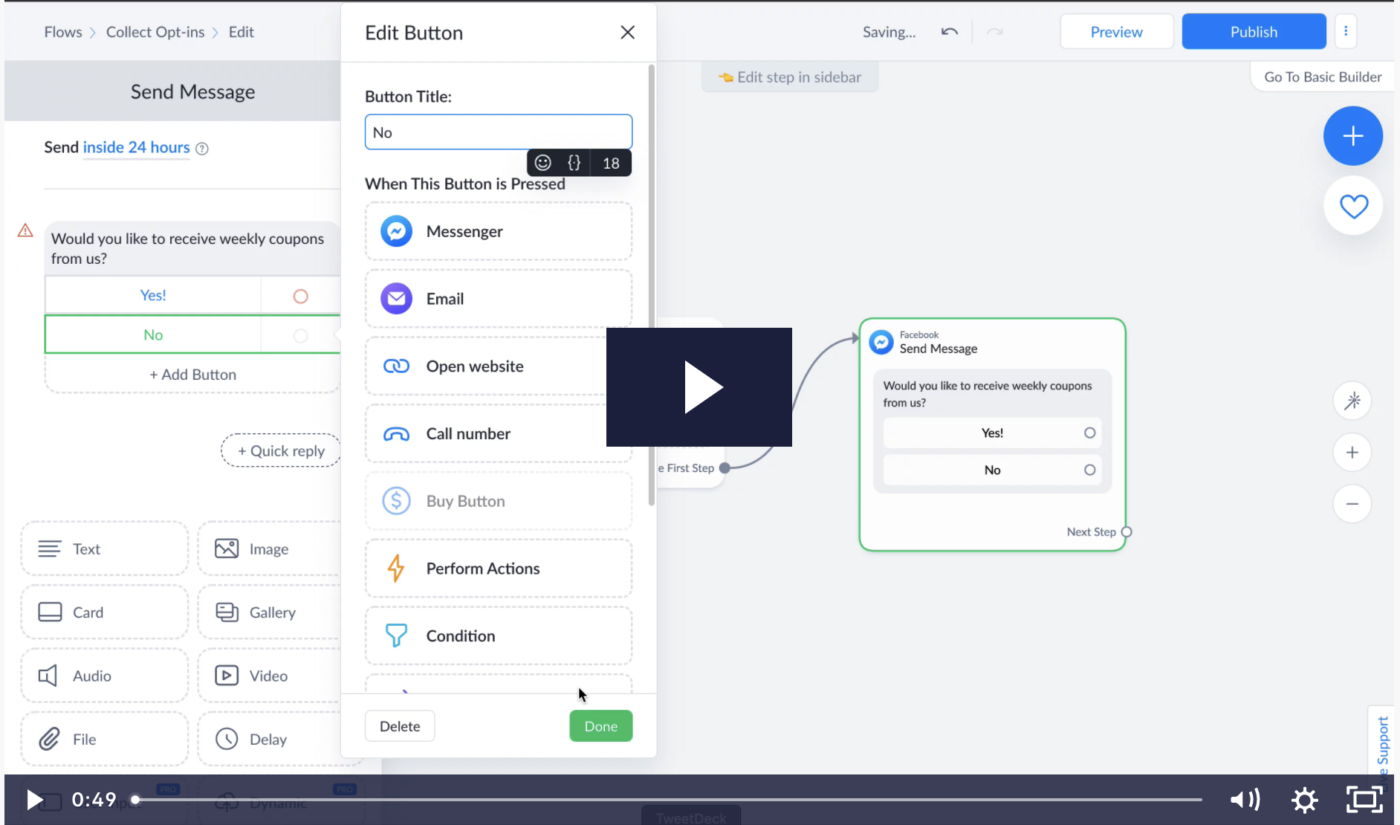The image size is (1400, 825).
Task: Undo the last change
Action: click(949, 32)
